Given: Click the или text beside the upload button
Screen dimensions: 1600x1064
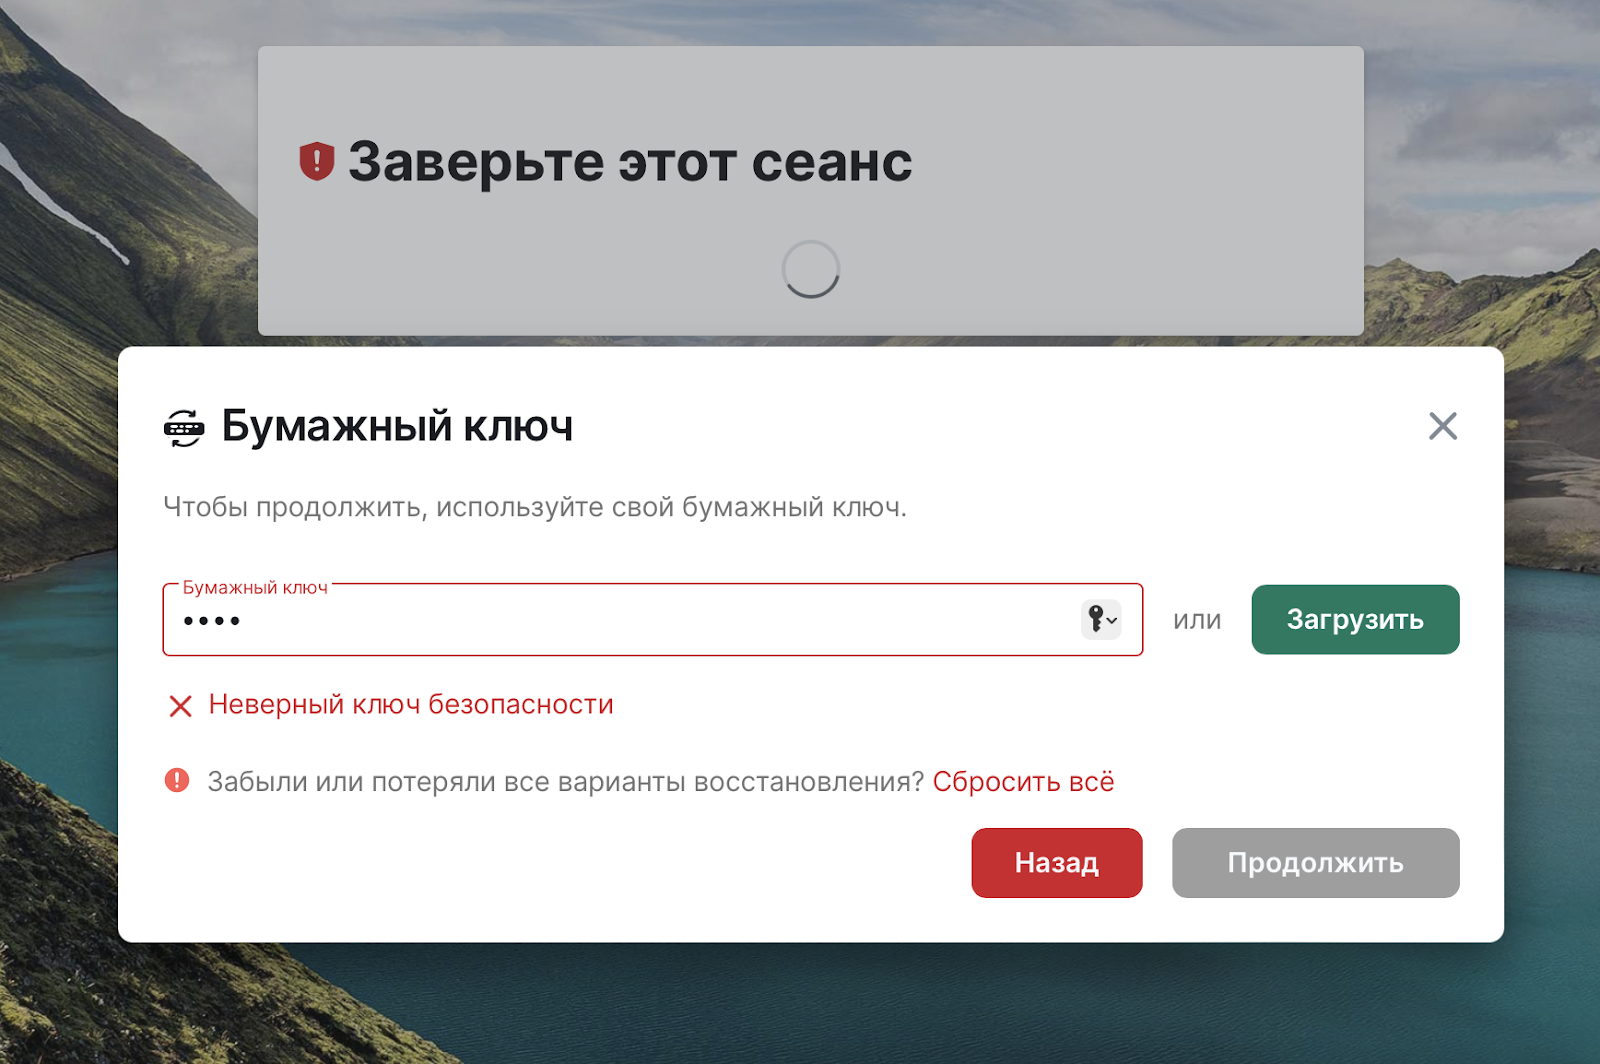Looking at the screenshot, I should [1196, 620].
